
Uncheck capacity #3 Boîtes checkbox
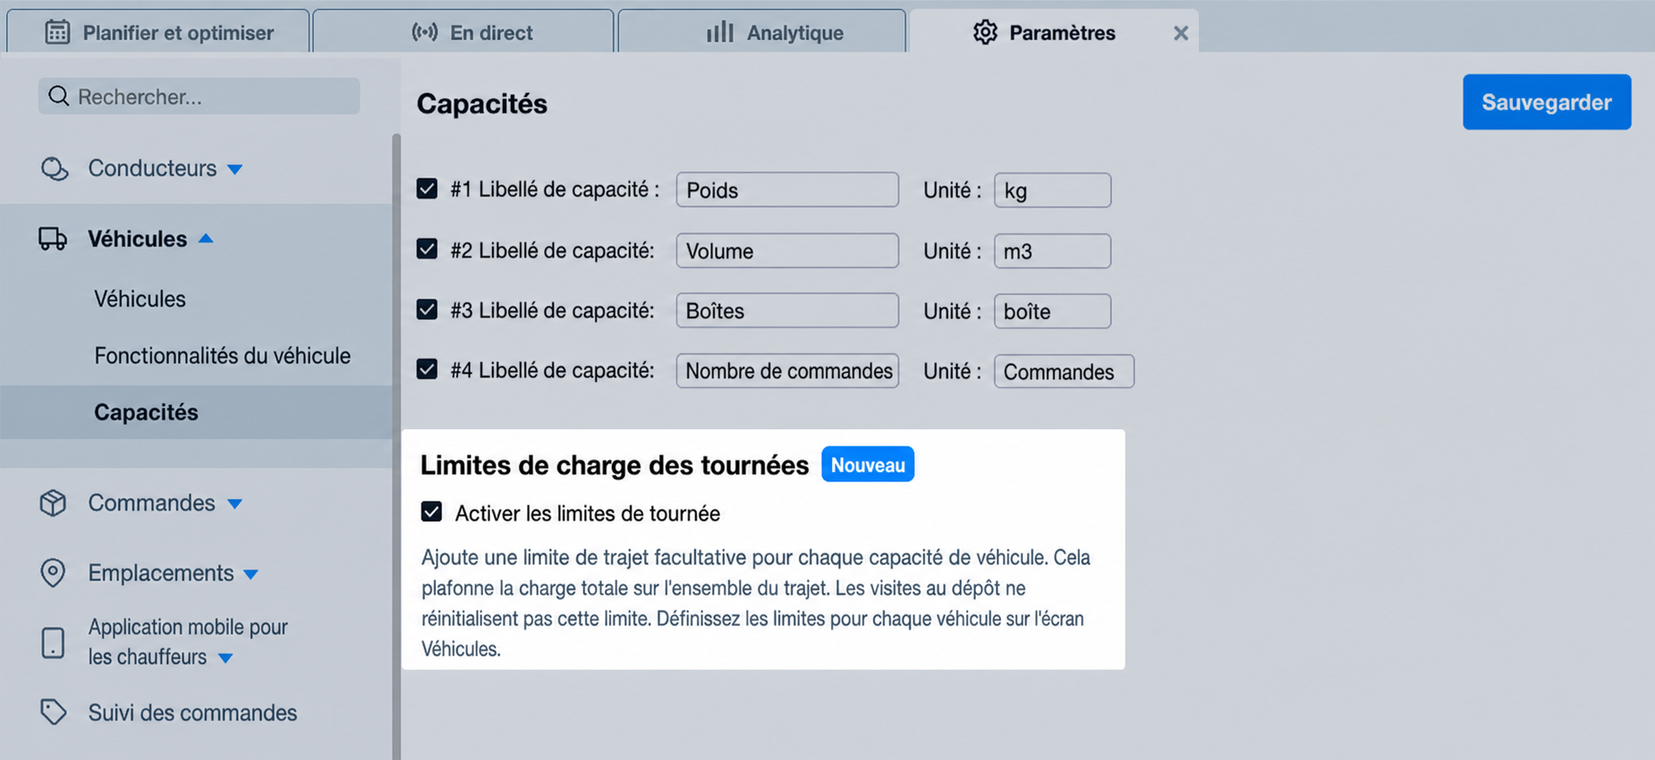[427, 310]
